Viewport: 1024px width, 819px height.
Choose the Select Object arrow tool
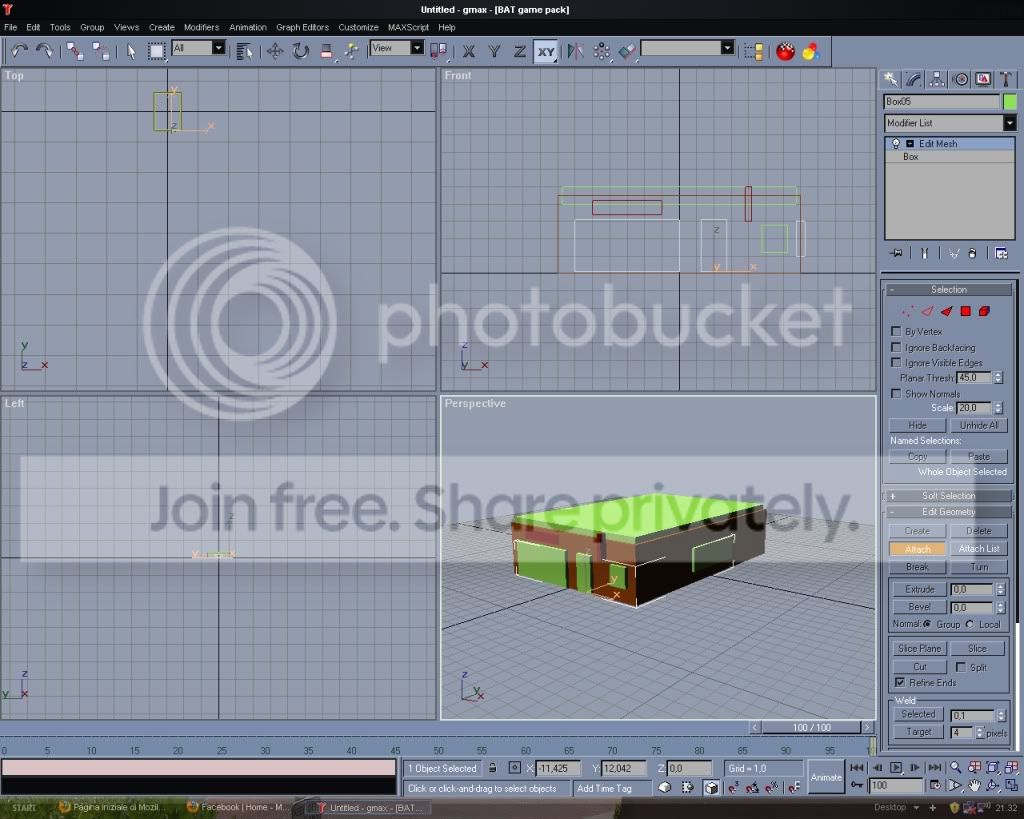click(x=131, y=51)
